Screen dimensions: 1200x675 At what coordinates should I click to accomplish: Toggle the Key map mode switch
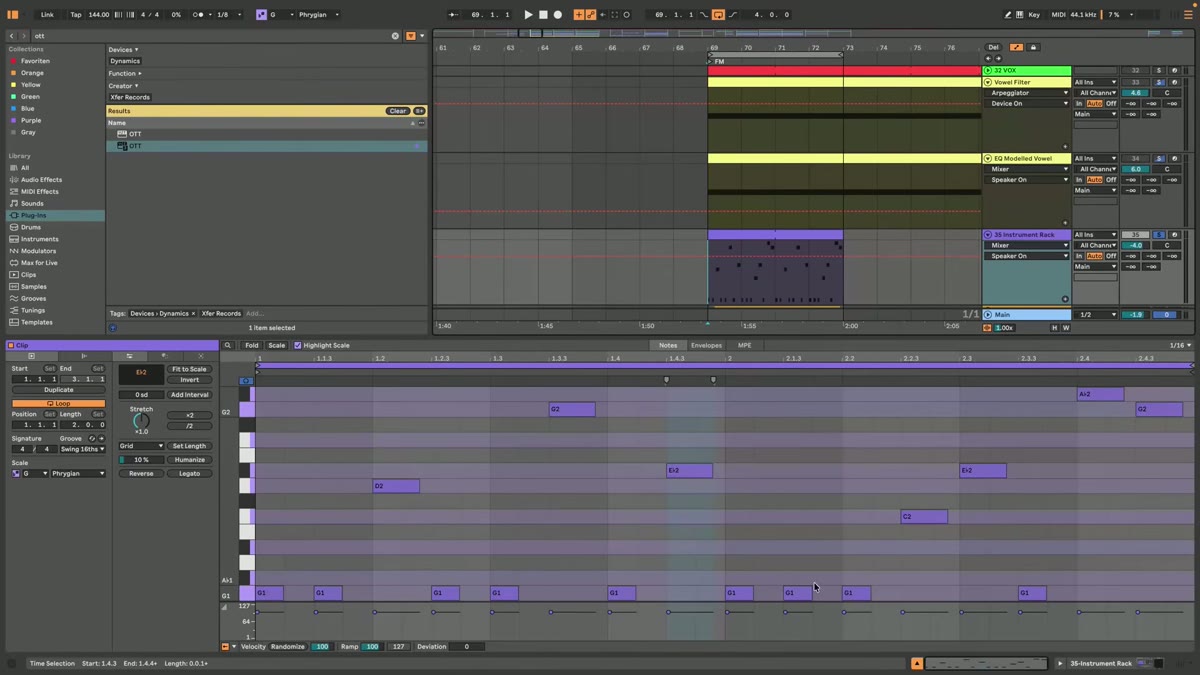tap(1034, 15)
